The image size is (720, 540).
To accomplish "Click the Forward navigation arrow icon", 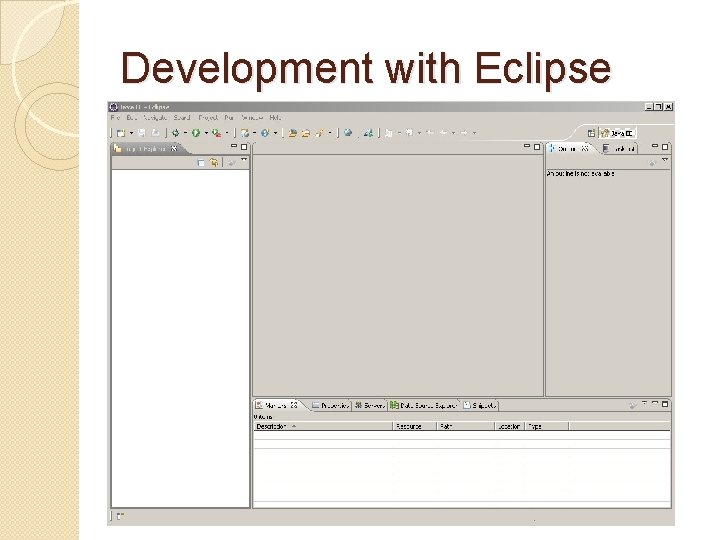I will point(464,133).
